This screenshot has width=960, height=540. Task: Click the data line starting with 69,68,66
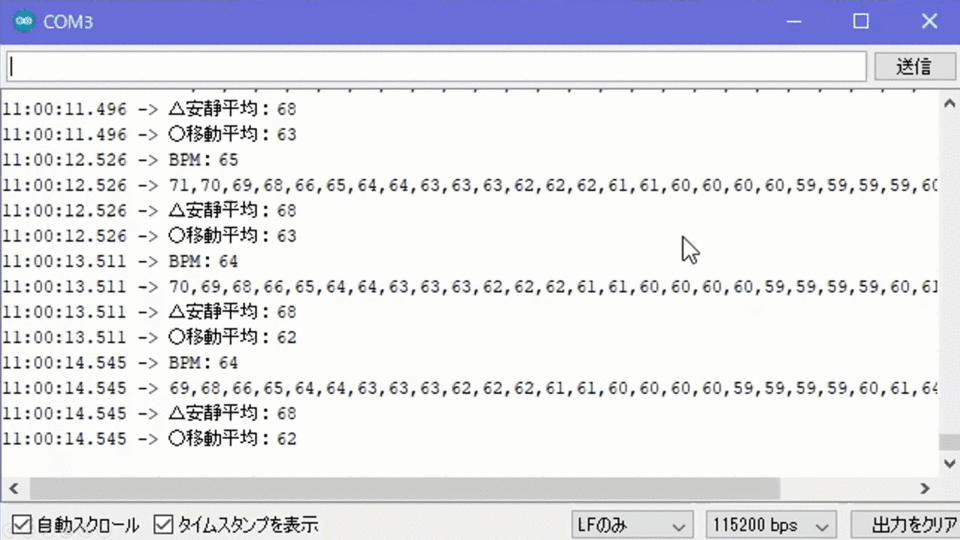coord(470,388)
